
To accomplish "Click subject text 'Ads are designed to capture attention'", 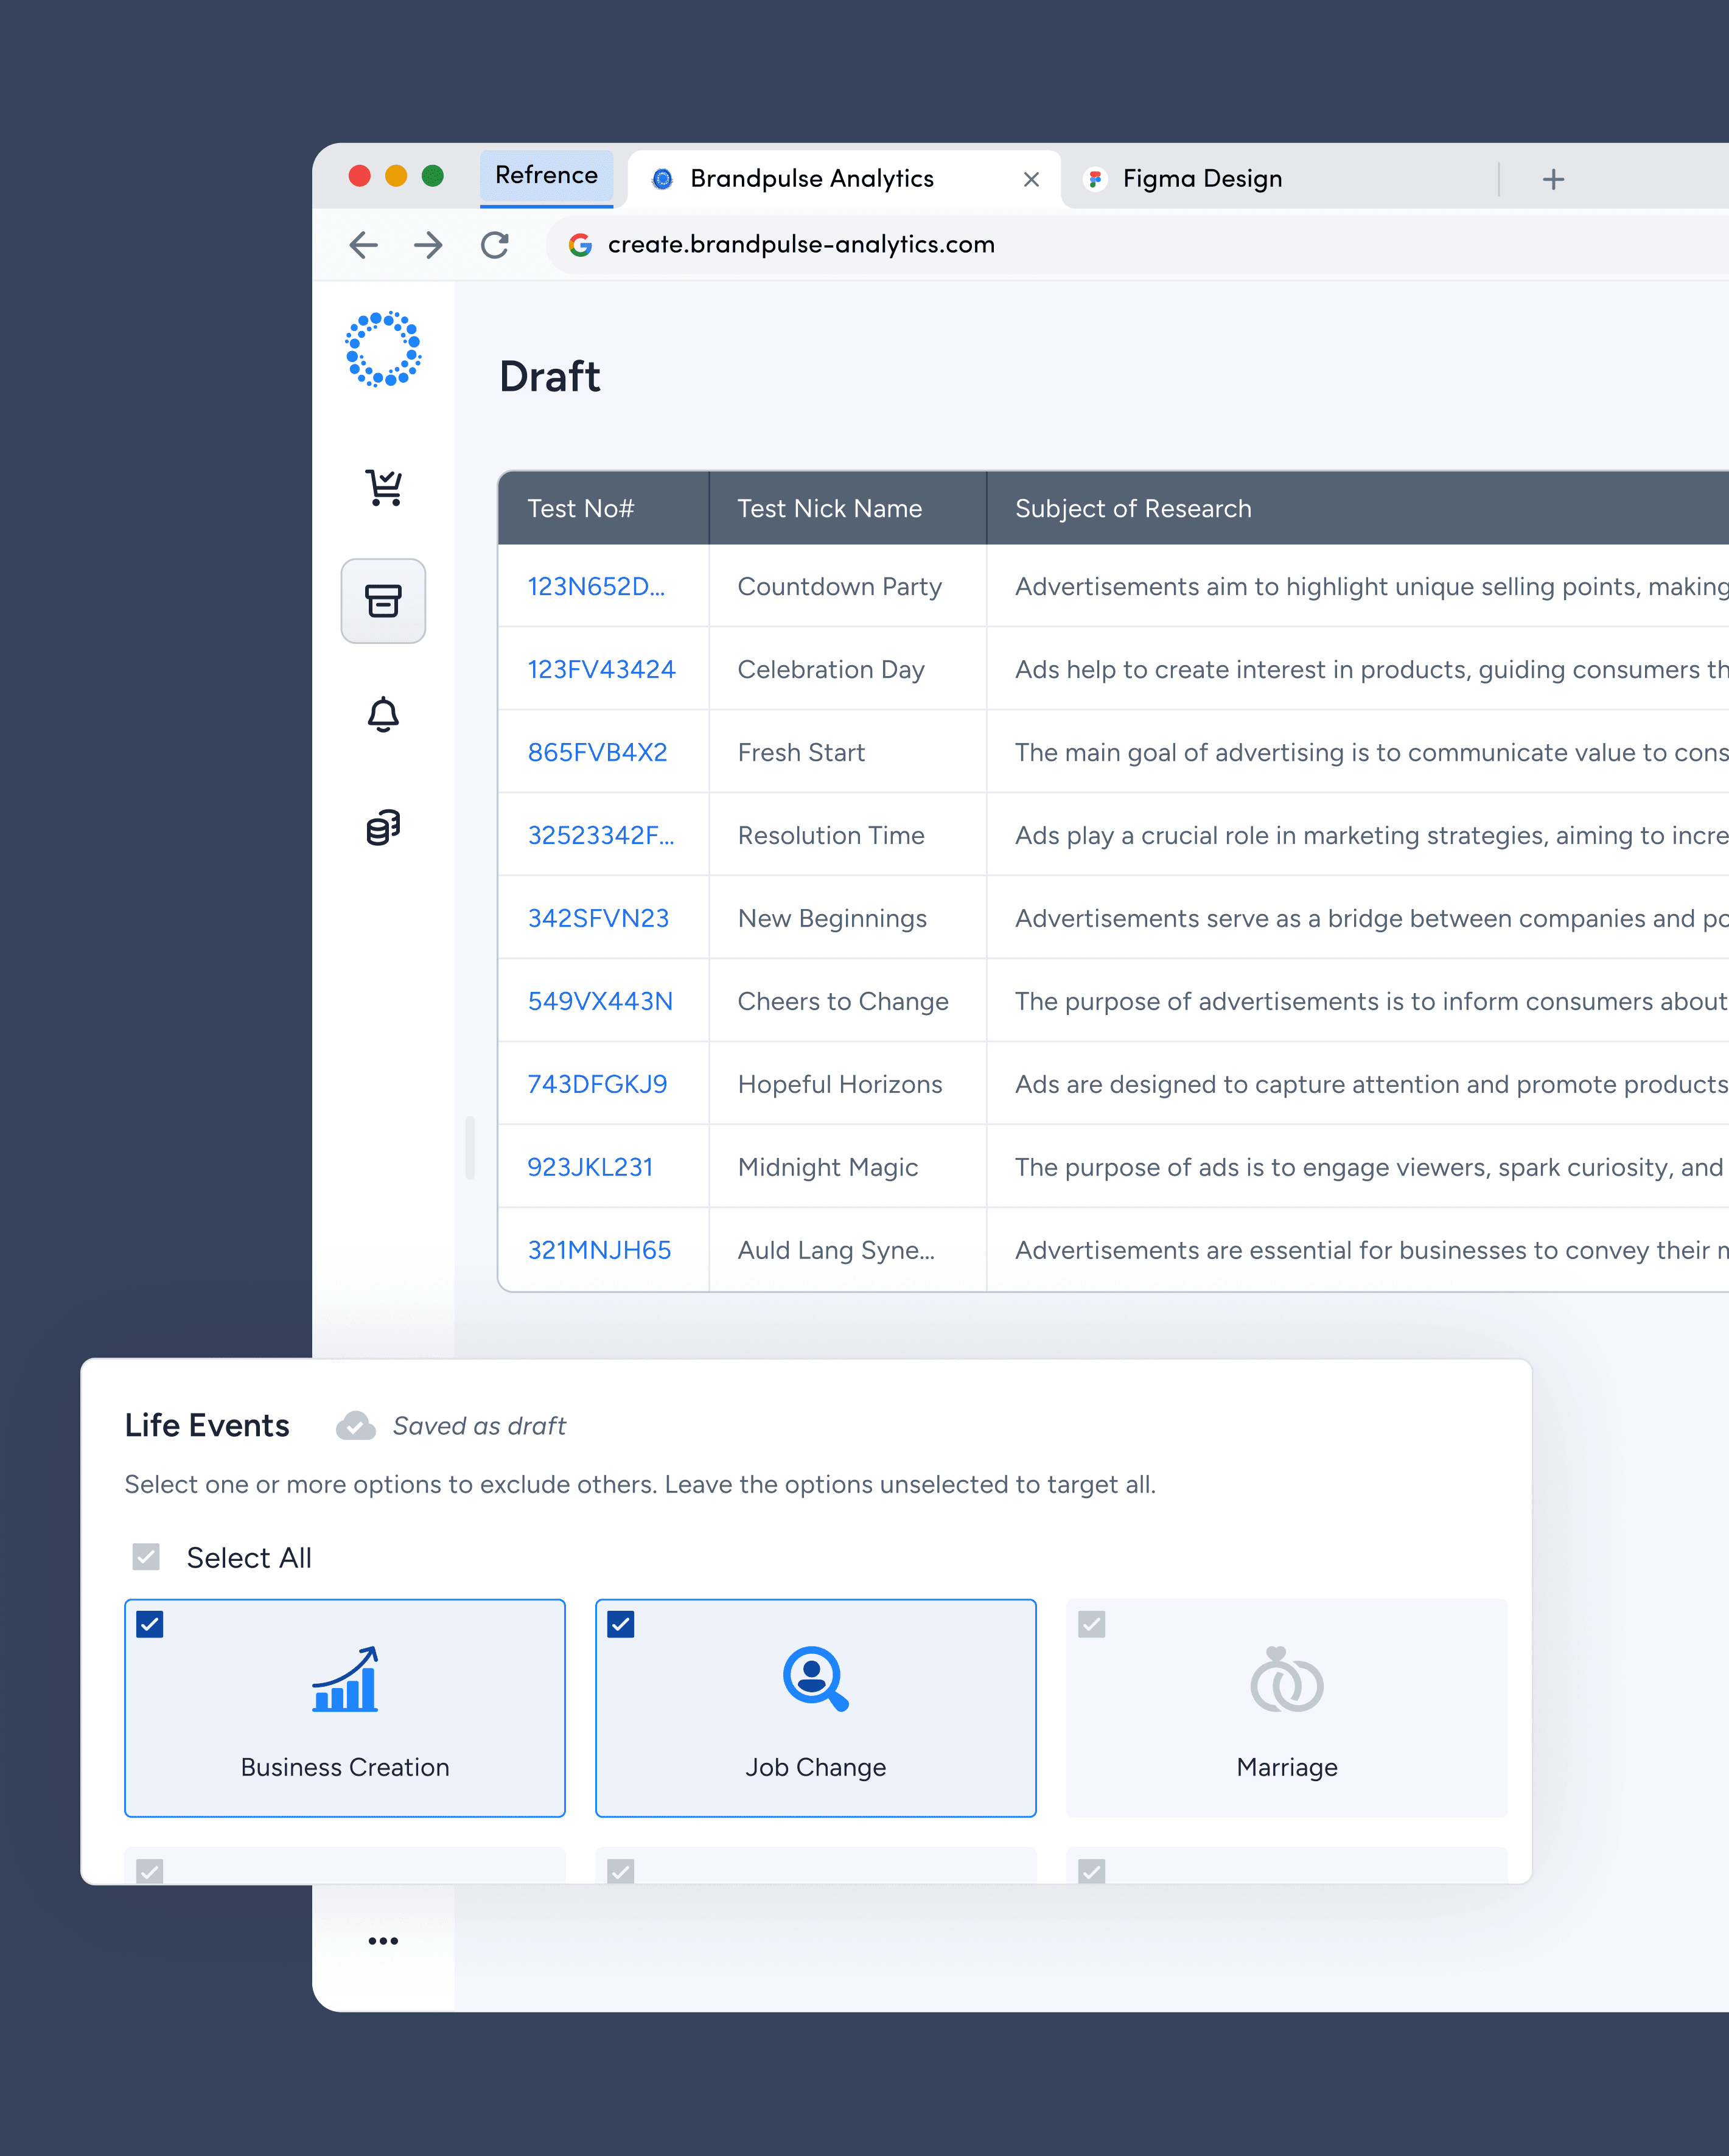I will click(x=1372, y=1085).
